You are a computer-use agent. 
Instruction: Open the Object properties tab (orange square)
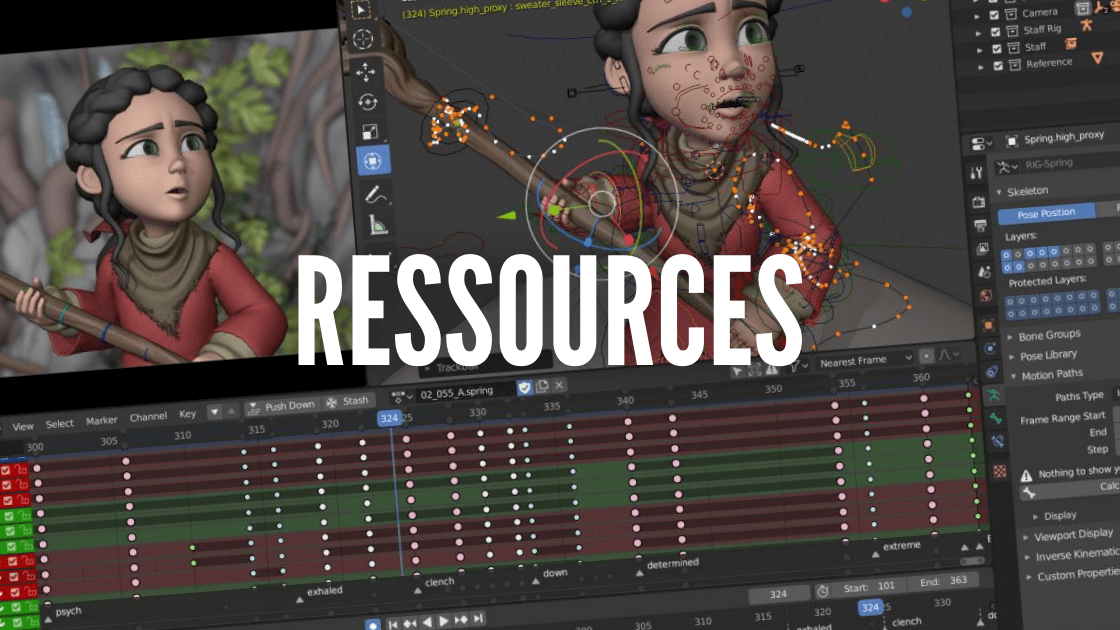pos(988,326)
